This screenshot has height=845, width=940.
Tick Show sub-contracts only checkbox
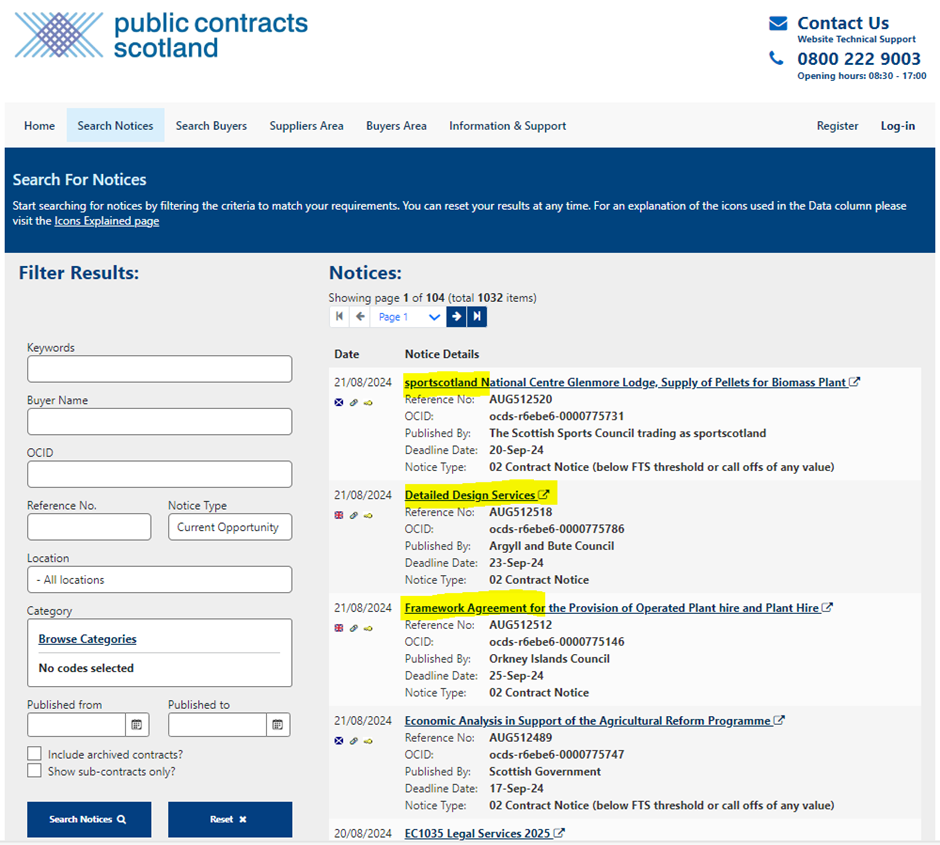tap(34, 770)
